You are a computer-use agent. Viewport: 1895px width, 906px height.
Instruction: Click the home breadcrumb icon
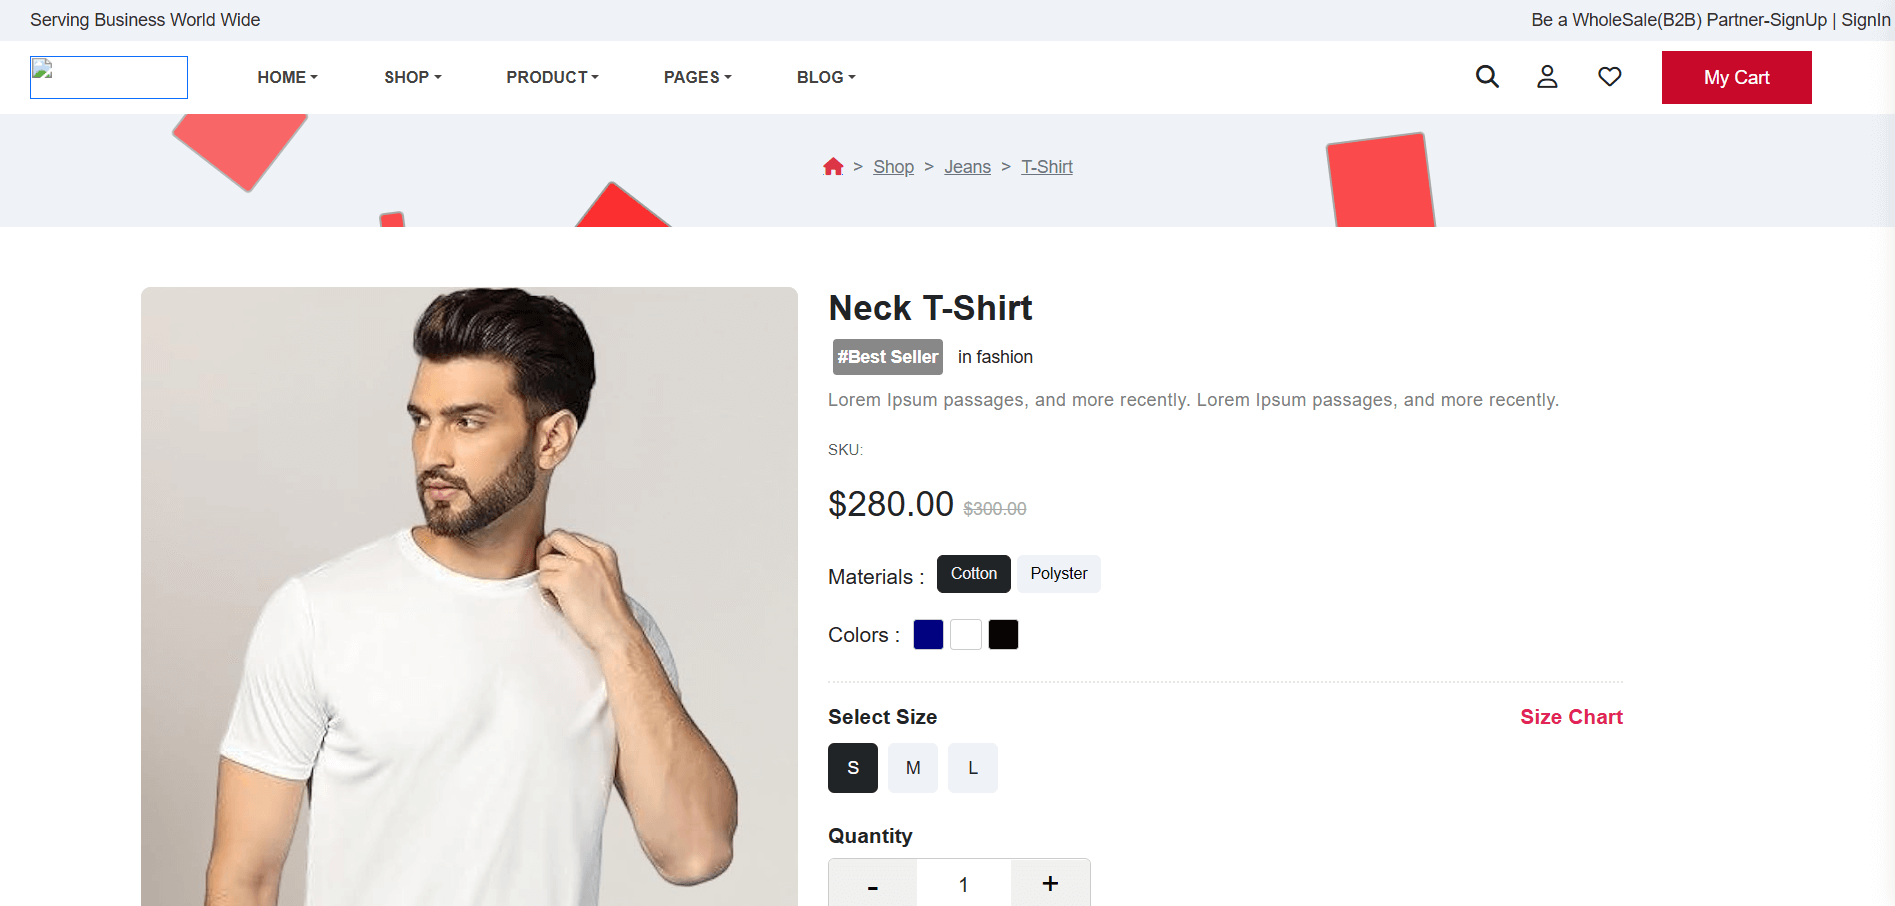pos(833,167)
